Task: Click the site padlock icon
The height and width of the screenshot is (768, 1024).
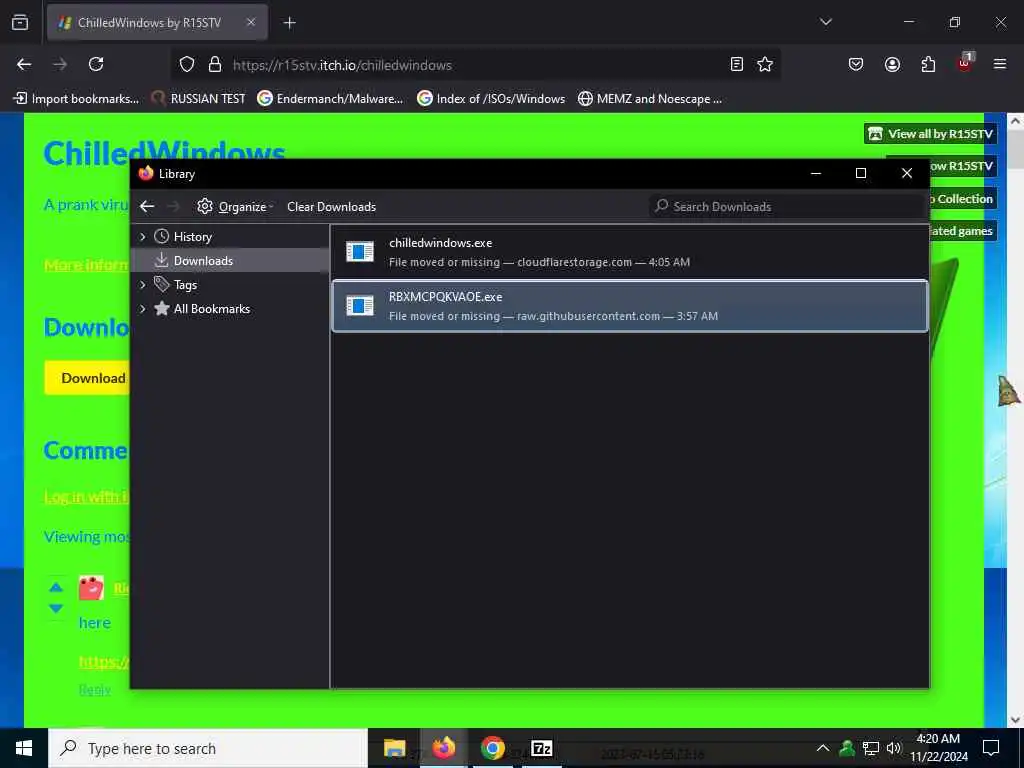Action: [214, 65]
